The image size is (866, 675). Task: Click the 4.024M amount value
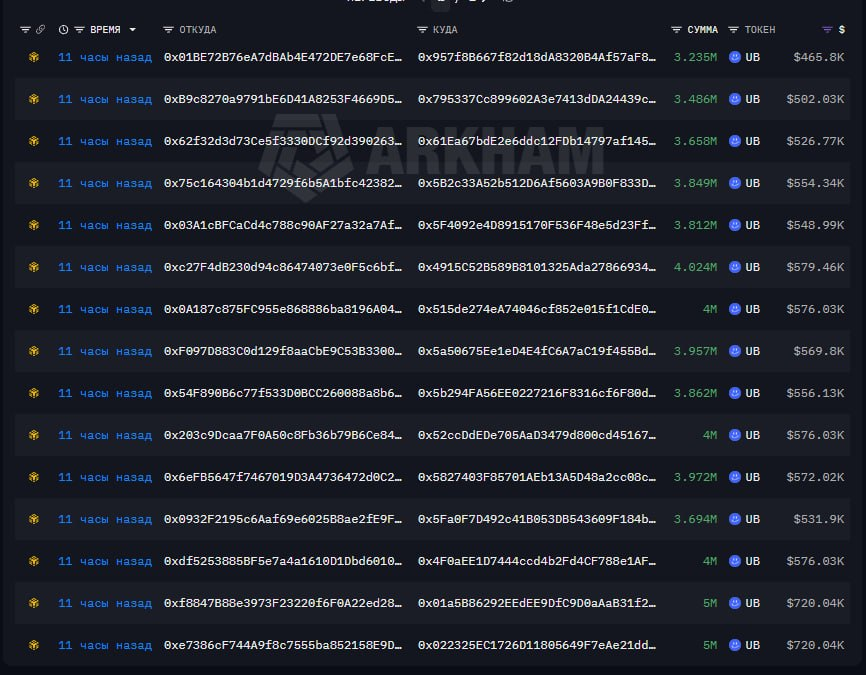(695, 267)
